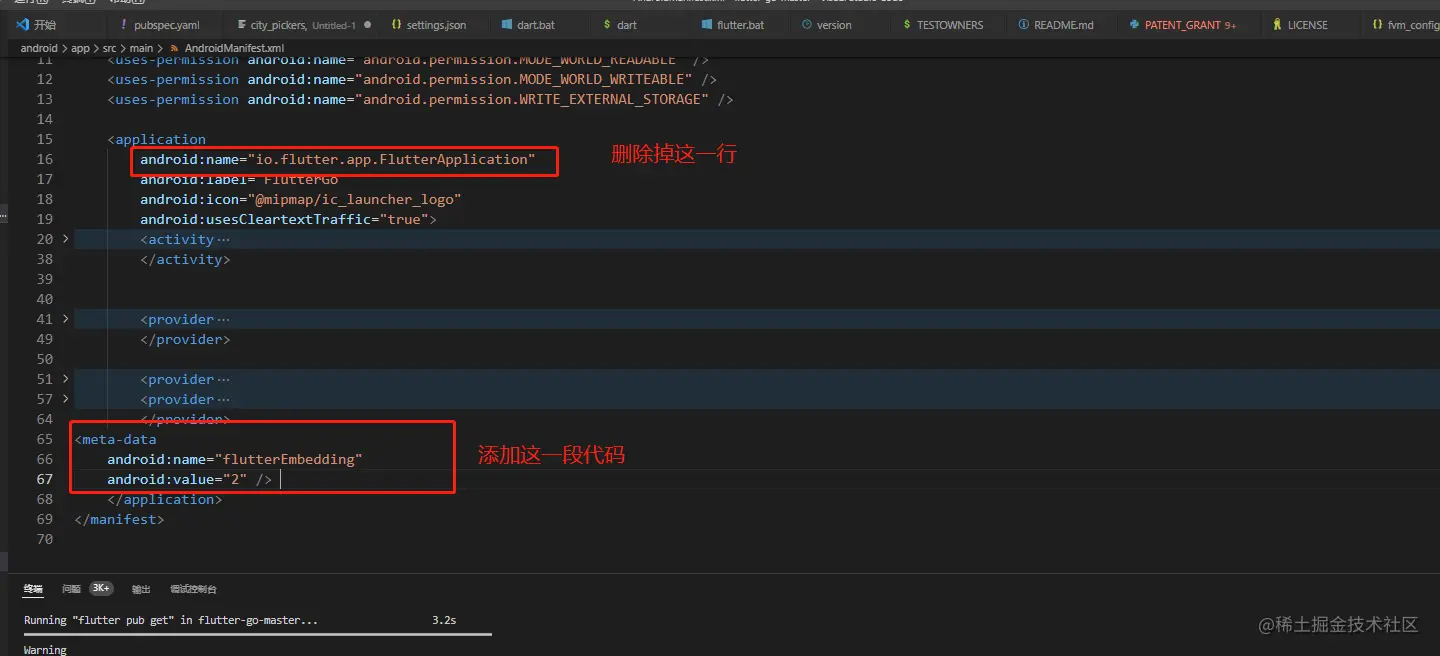Image resolution: width=1440 pixels, height=656 pixels.
Task: Click the Warning text in terminal
Action: [45, 649]
